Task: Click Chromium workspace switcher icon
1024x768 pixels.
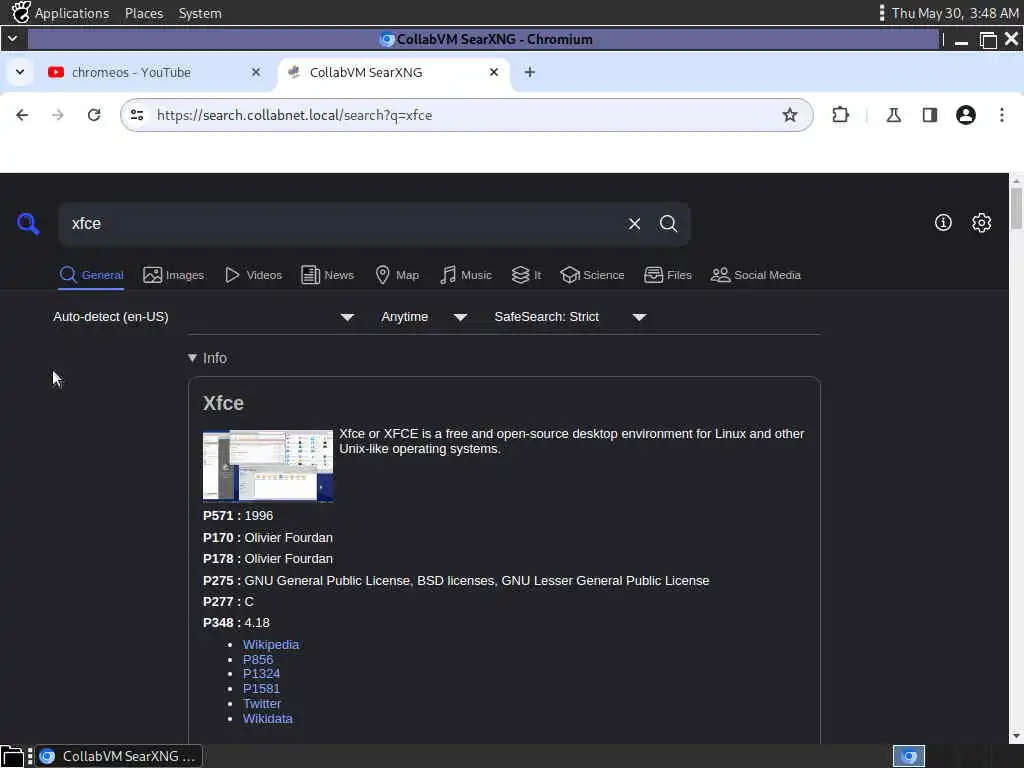Action: pyautogui.click(x=908, y=756)
